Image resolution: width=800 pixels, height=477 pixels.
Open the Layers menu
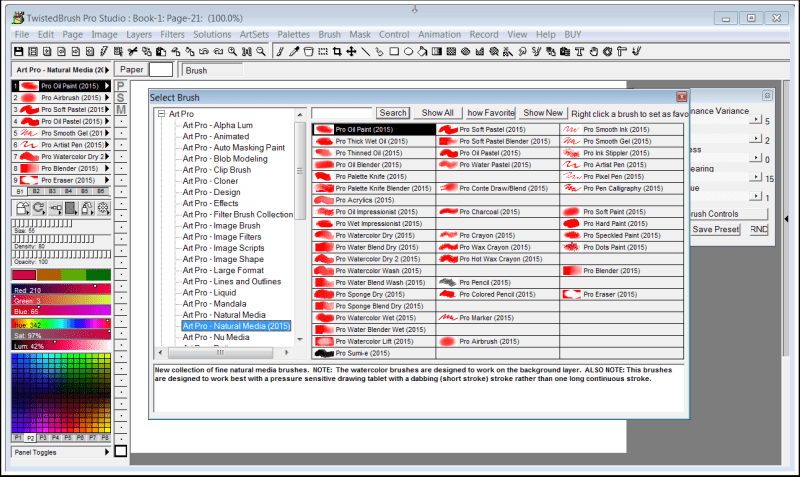[x=139, y=34]
